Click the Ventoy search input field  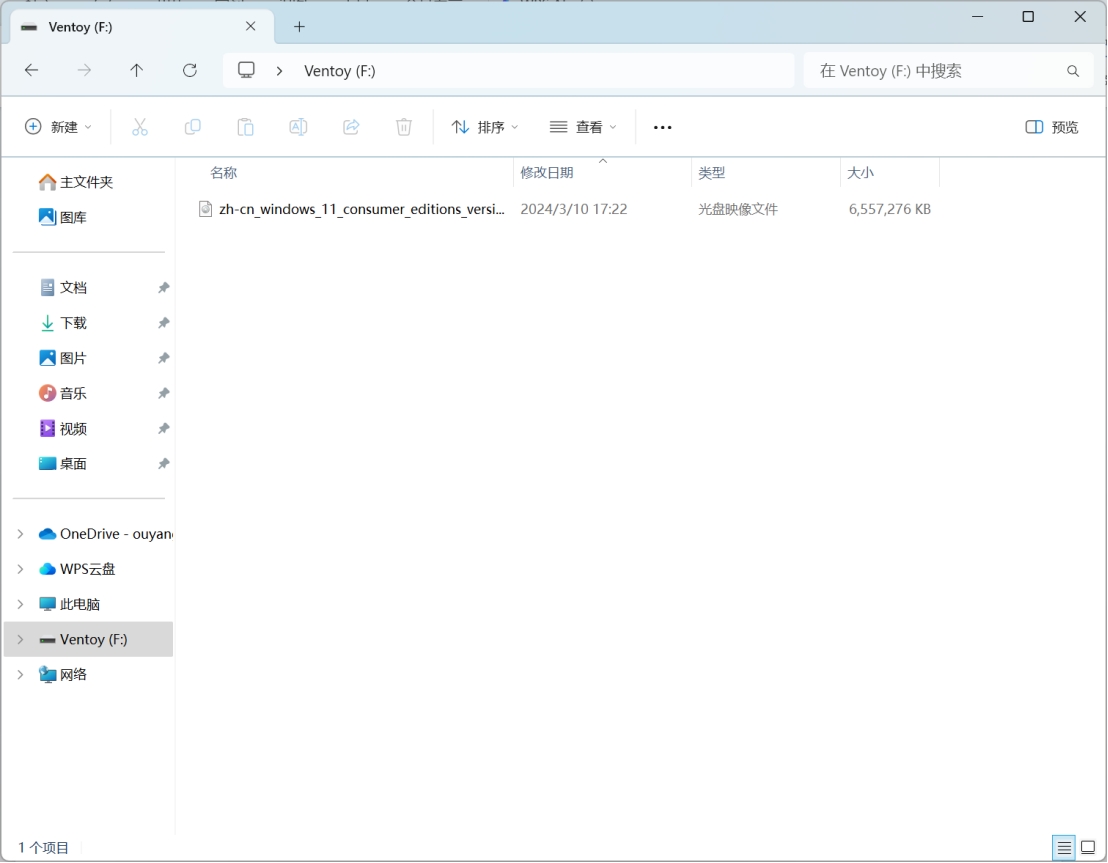(x=935, y=71)
